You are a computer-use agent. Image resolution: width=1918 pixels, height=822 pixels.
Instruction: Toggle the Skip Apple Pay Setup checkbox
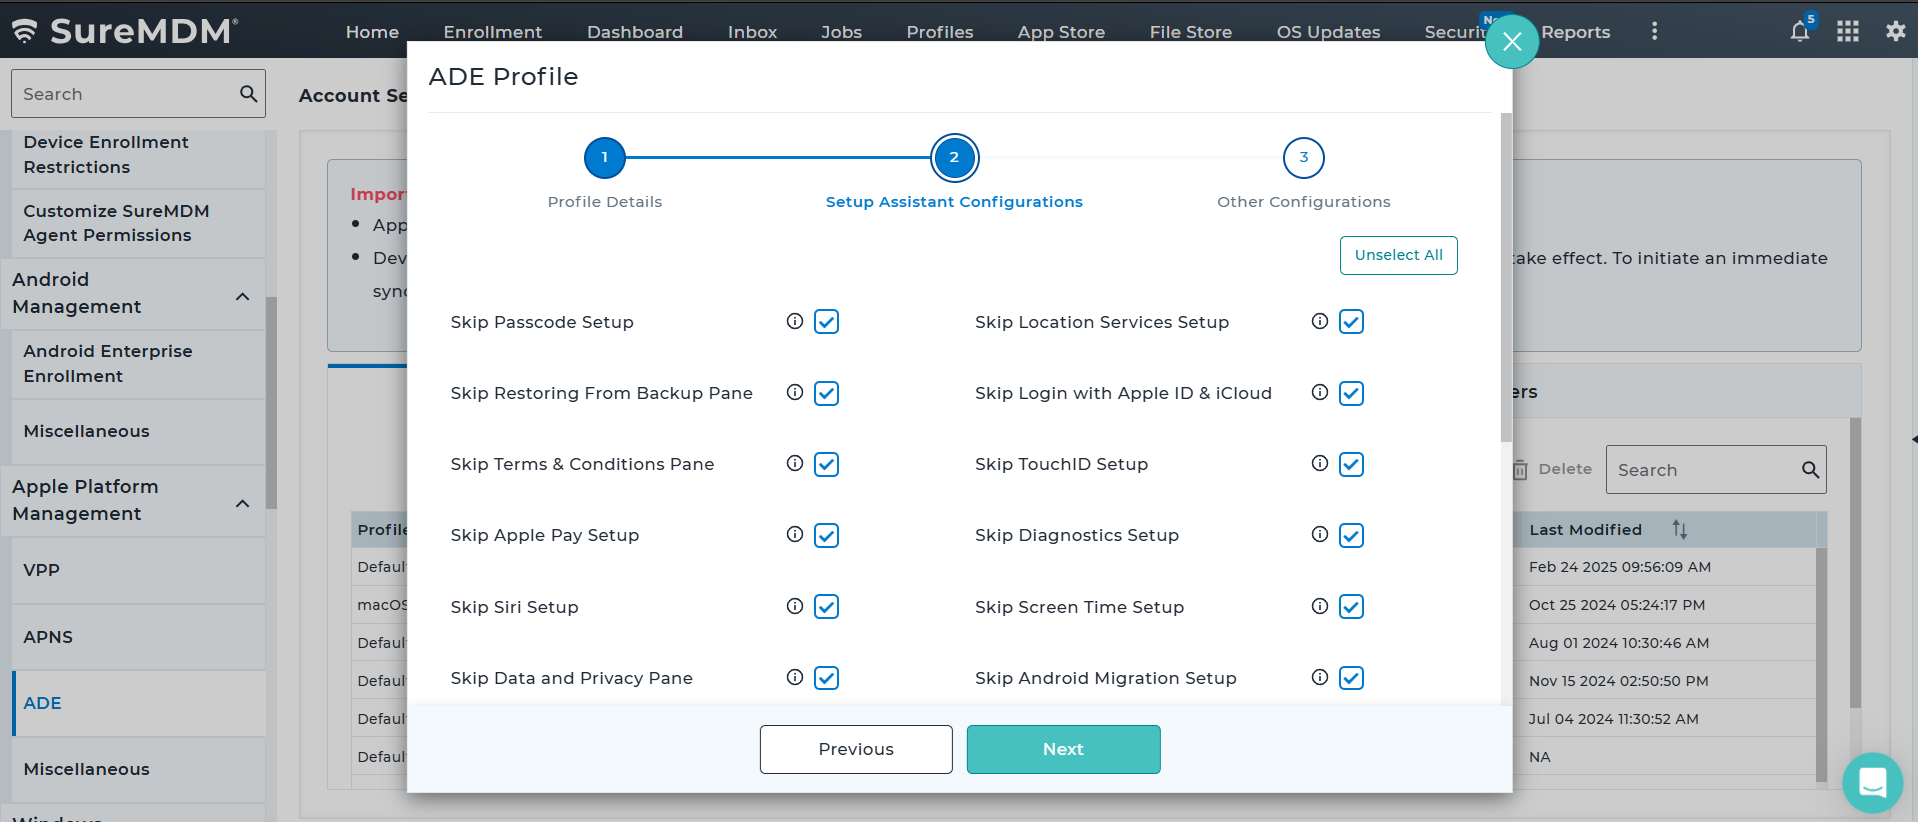click(826, 536)
